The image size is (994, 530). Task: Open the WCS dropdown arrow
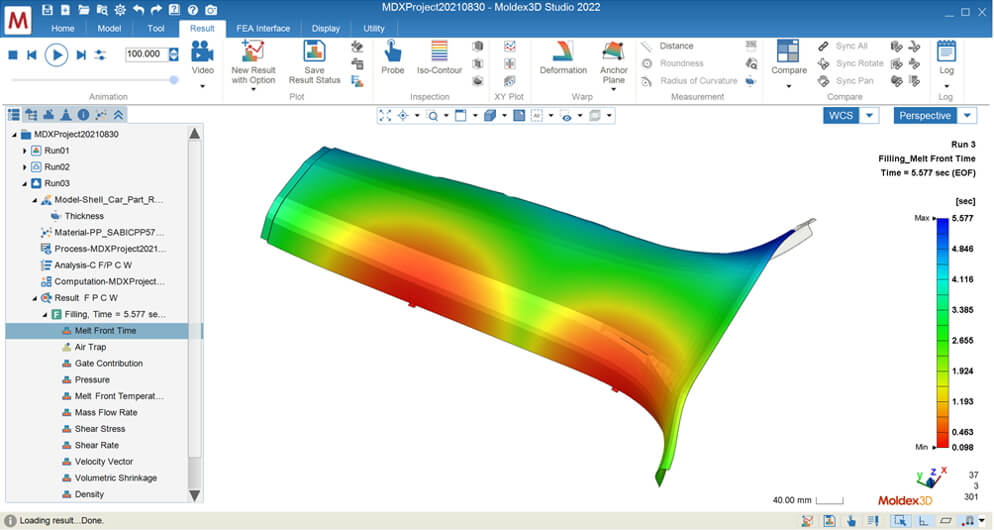[x=869, y=116]
